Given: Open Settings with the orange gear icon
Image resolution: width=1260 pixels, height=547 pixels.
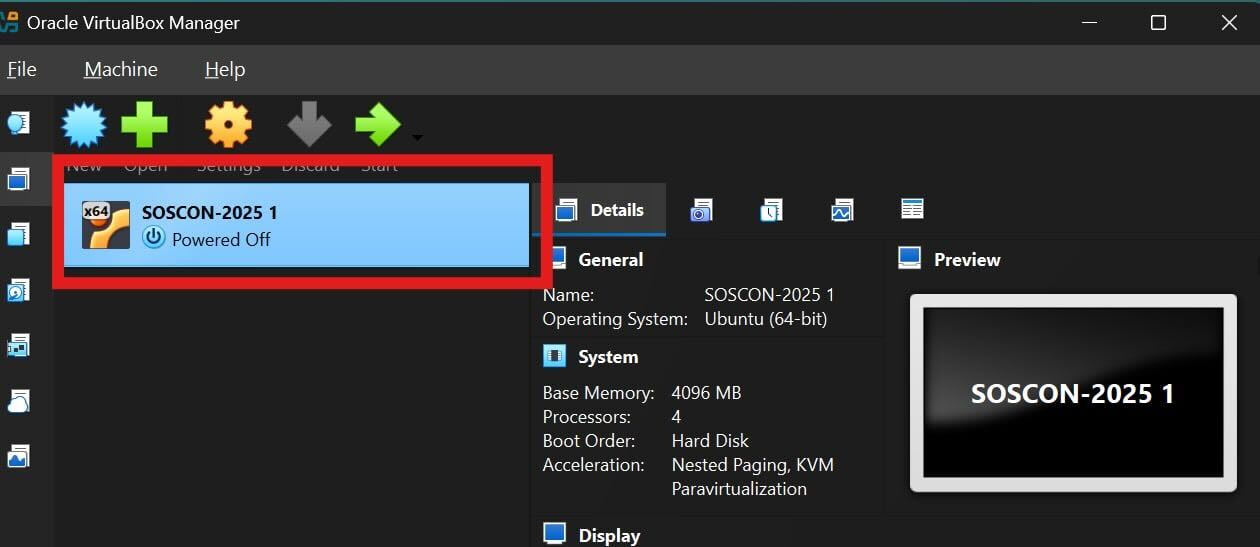Looking at the screenshot, I should 228,126.
